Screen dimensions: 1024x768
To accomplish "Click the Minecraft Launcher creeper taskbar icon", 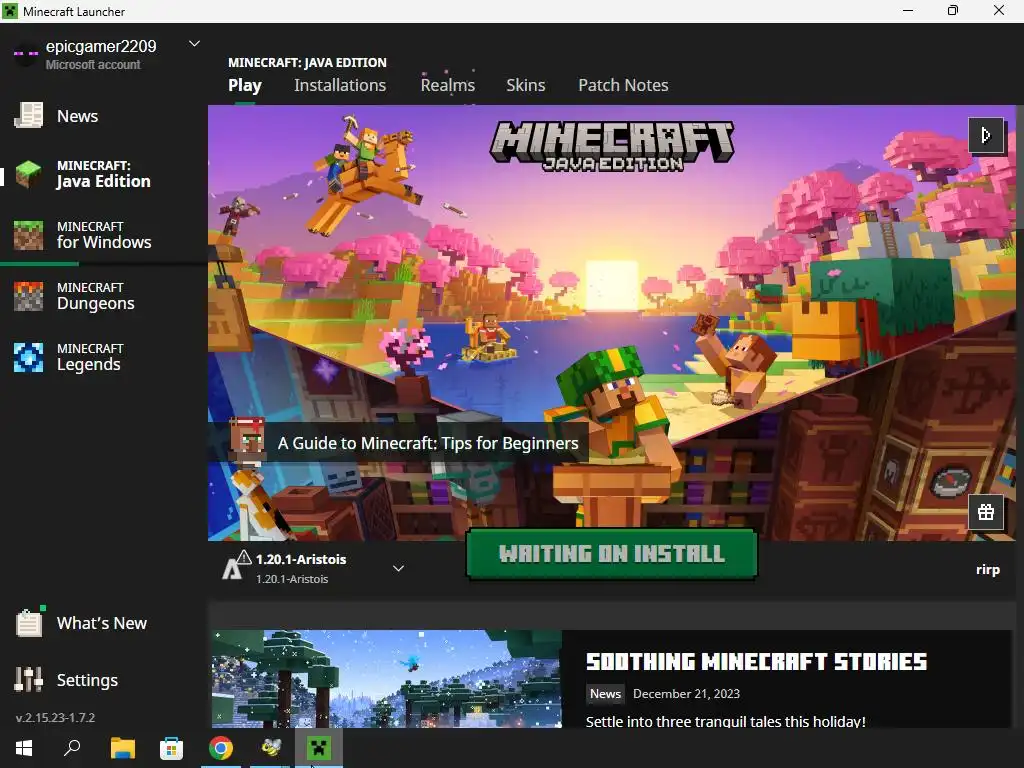I will click(319, 748).
